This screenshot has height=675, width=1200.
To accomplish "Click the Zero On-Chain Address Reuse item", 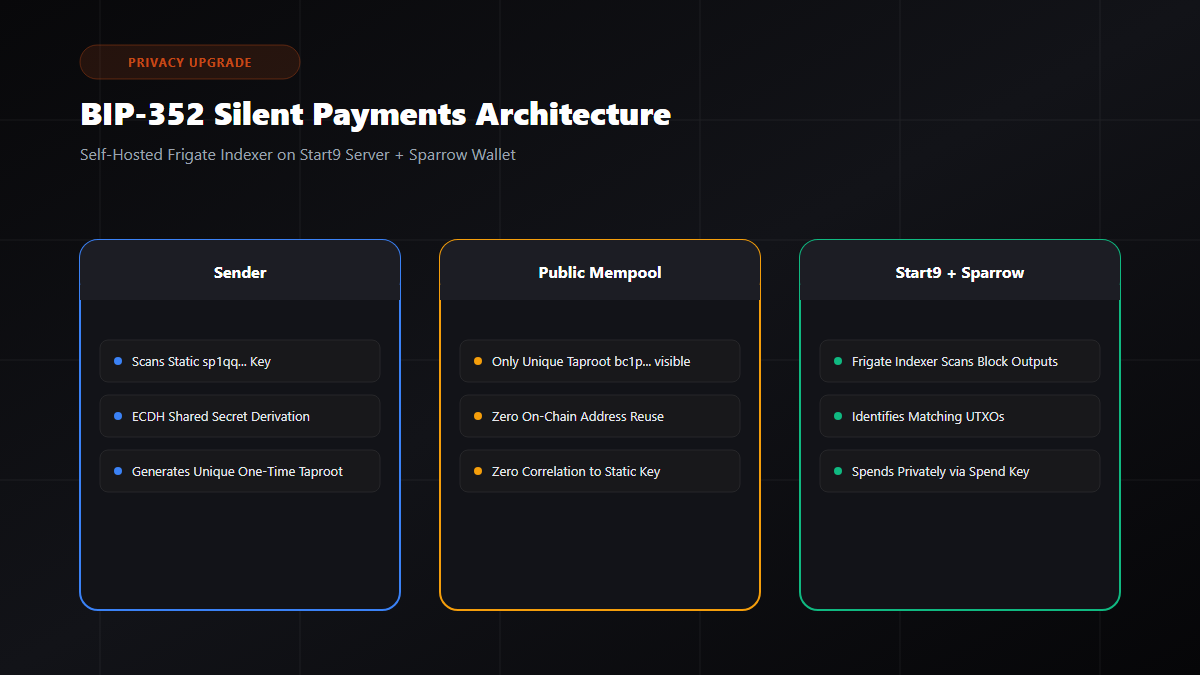I will tap(600, 416).
